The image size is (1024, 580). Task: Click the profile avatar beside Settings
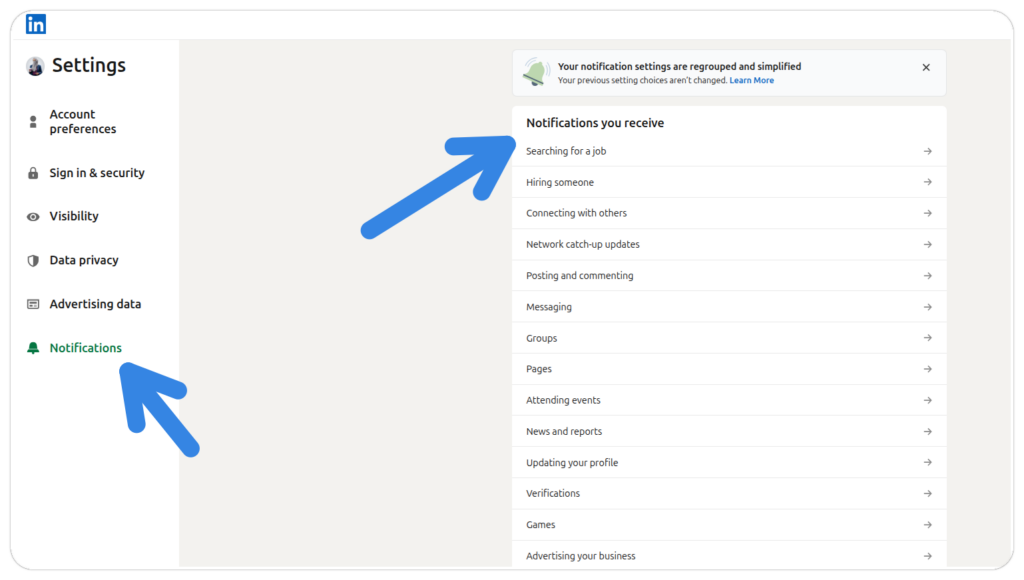click(35, 66)
